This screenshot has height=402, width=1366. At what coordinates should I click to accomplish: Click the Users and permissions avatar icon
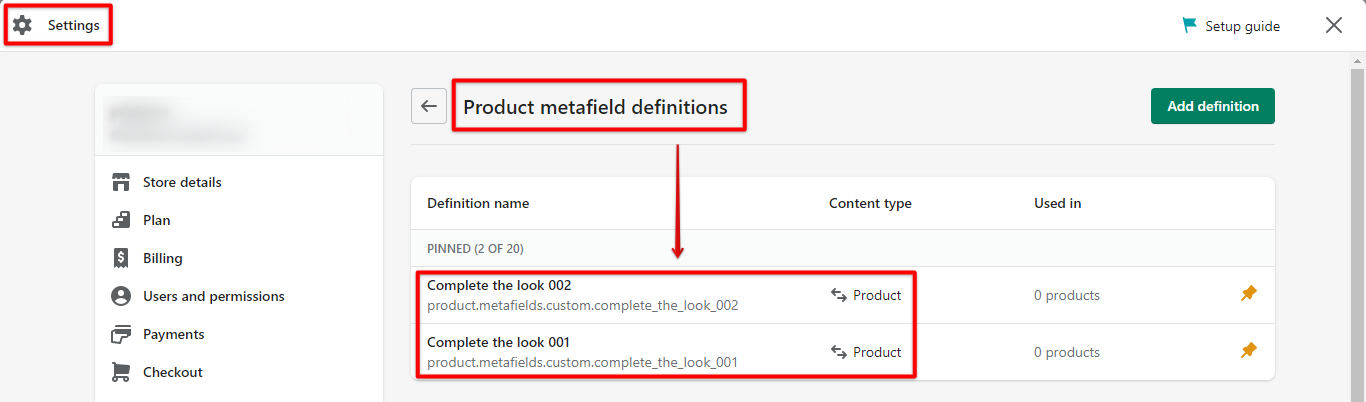(x=121, y=296)
